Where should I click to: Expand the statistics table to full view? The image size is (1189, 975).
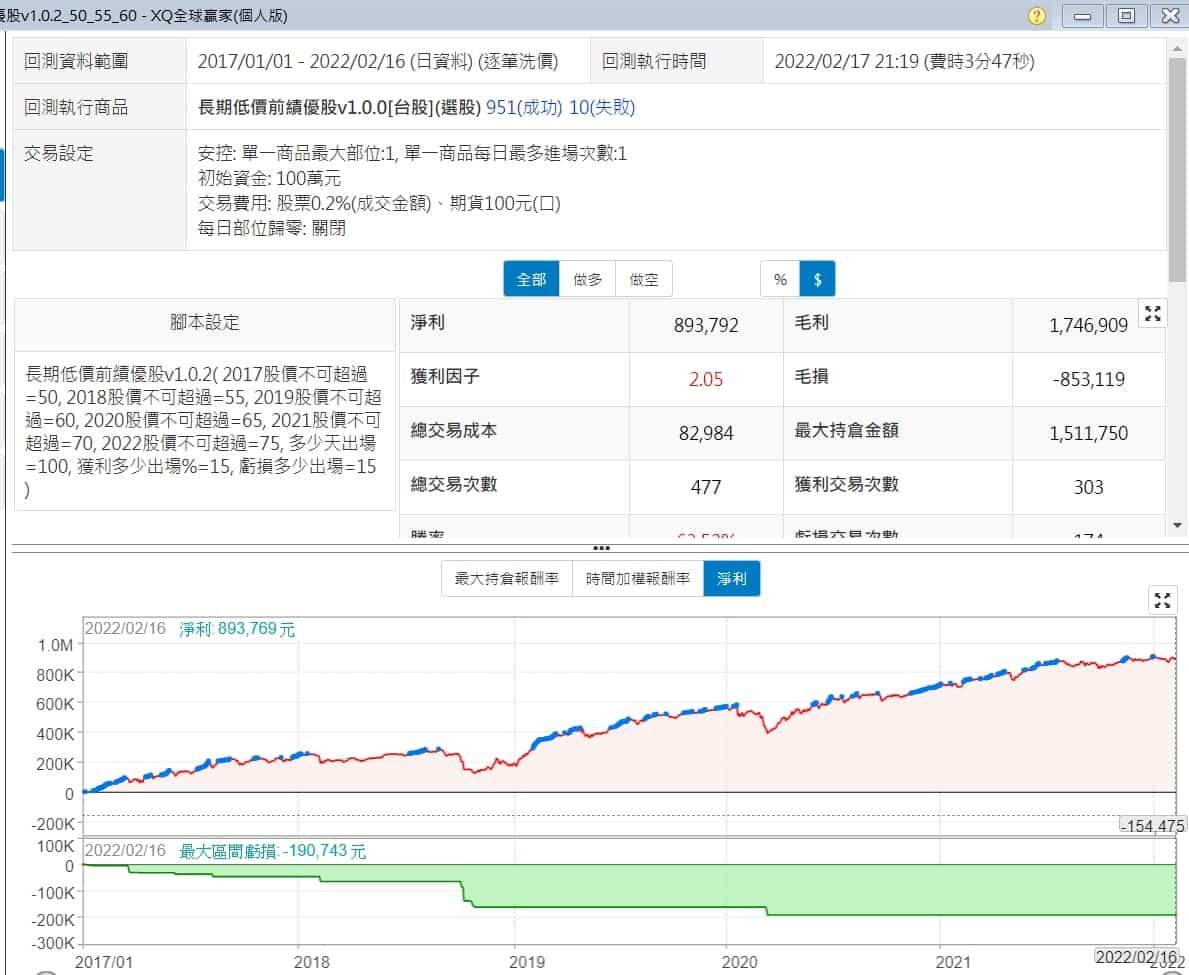[x=1152, y=313]
